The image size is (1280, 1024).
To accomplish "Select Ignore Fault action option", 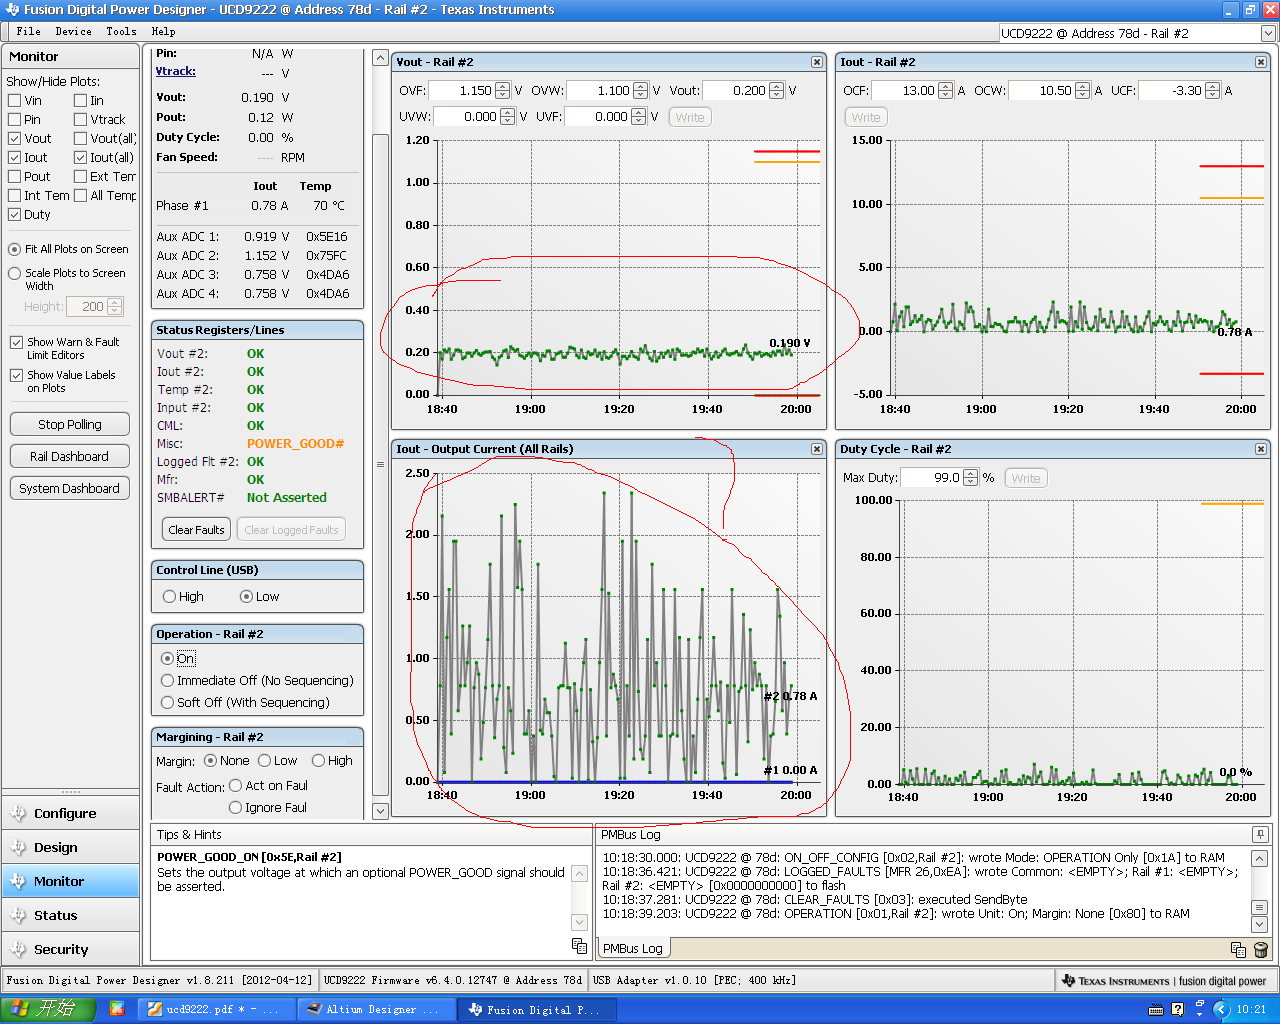I will tap(235, 807).
